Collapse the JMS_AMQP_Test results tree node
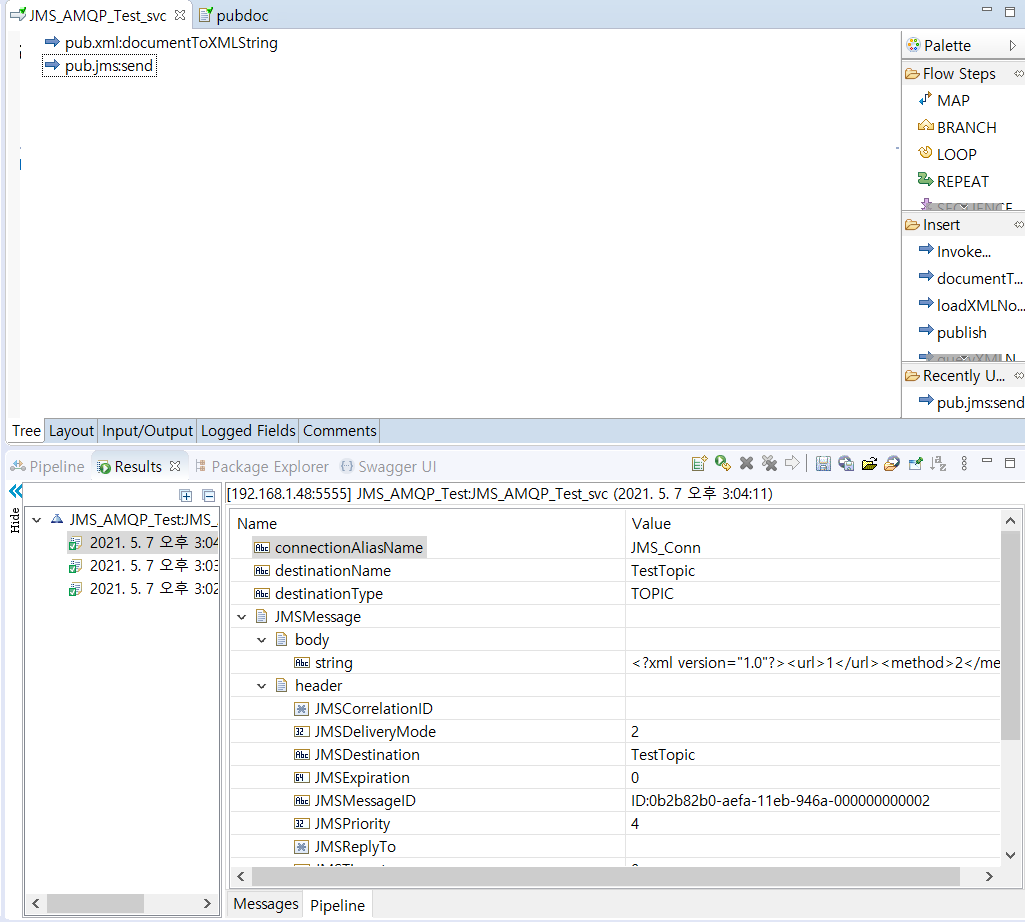This screenshot has width=1025, height=922. pos(37,519)
